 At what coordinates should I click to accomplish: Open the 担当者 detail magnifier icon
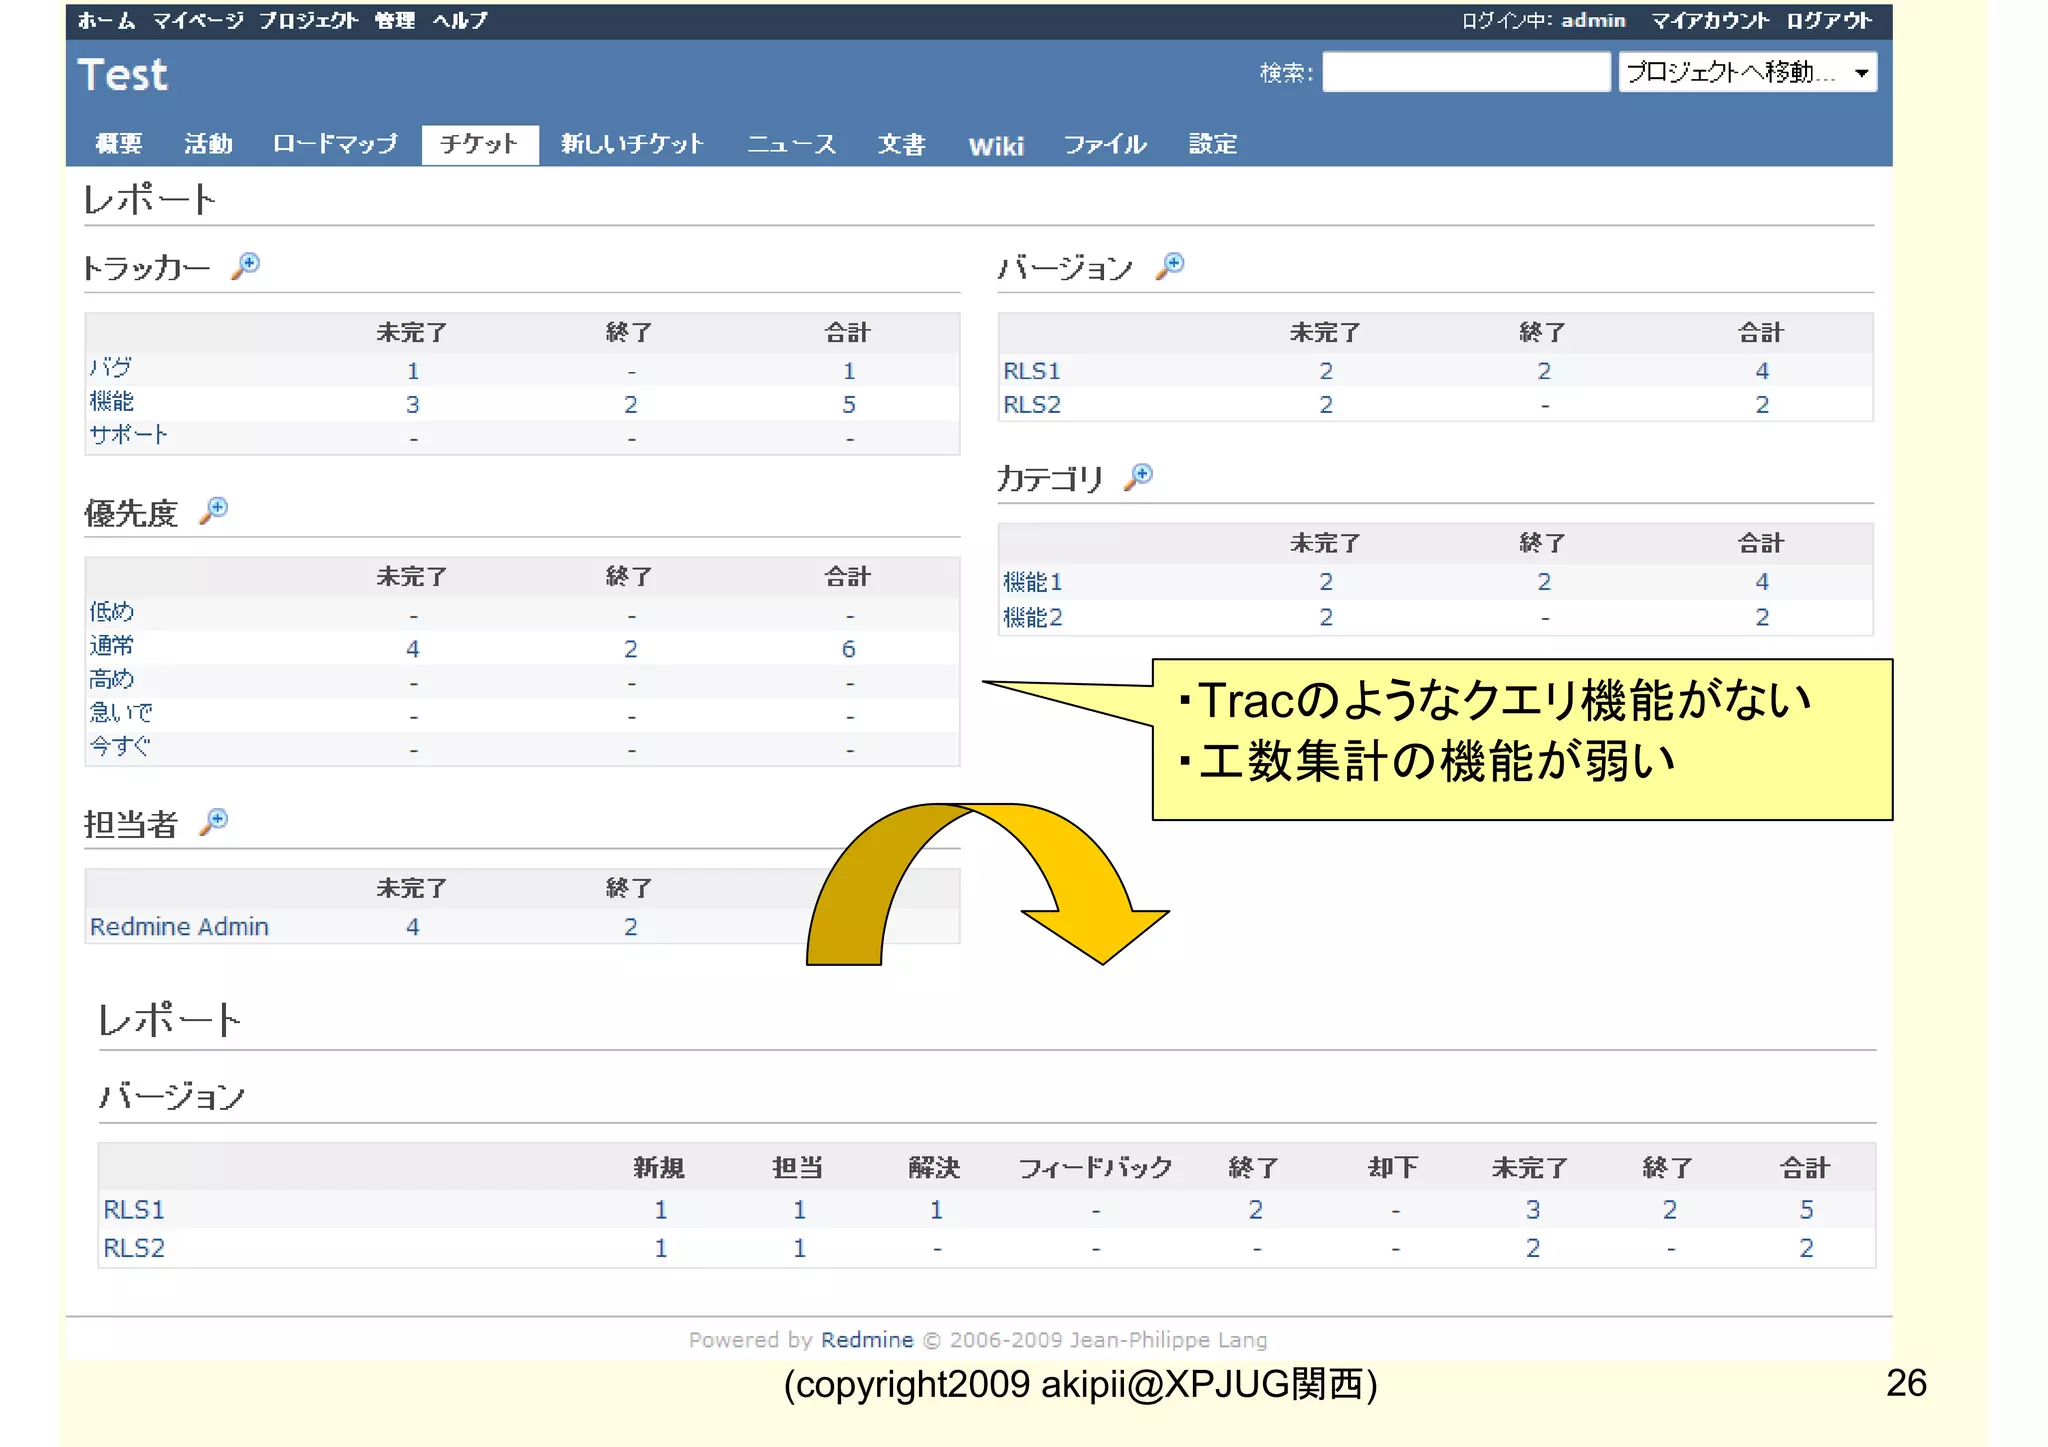coord(214,822)
